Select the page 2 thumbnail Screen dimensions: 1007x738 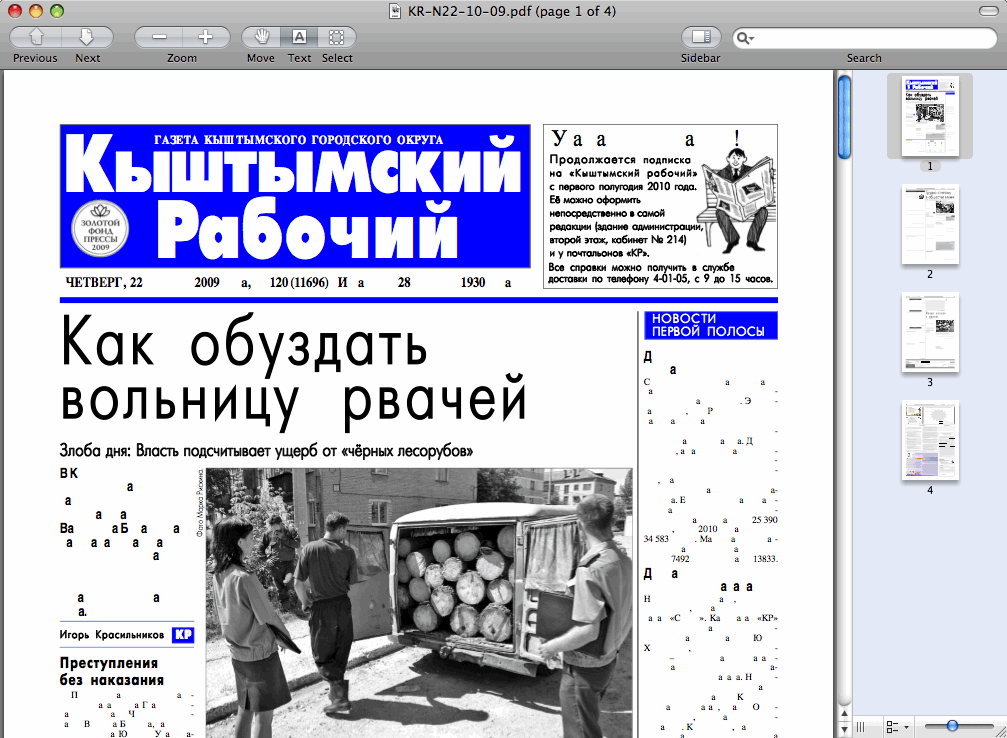point(930,224)
